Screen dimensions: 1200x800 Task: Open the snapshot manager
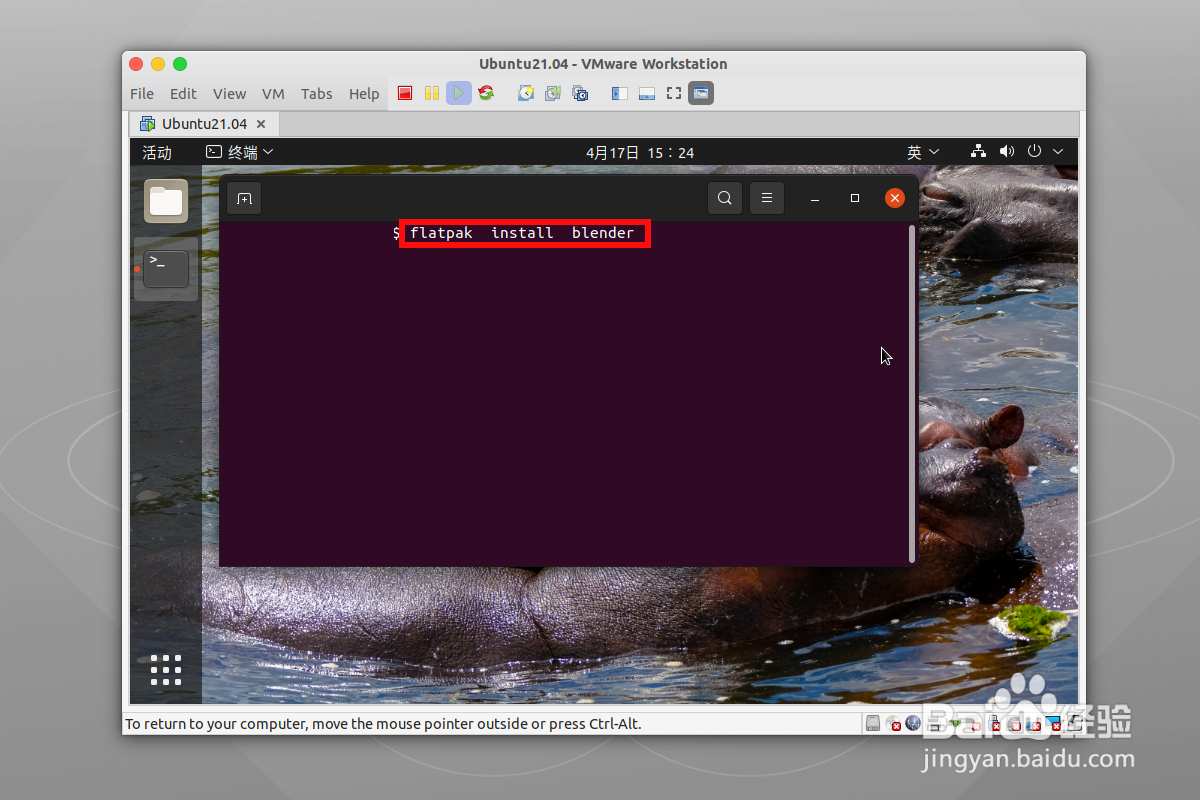(x=580, y=92)
